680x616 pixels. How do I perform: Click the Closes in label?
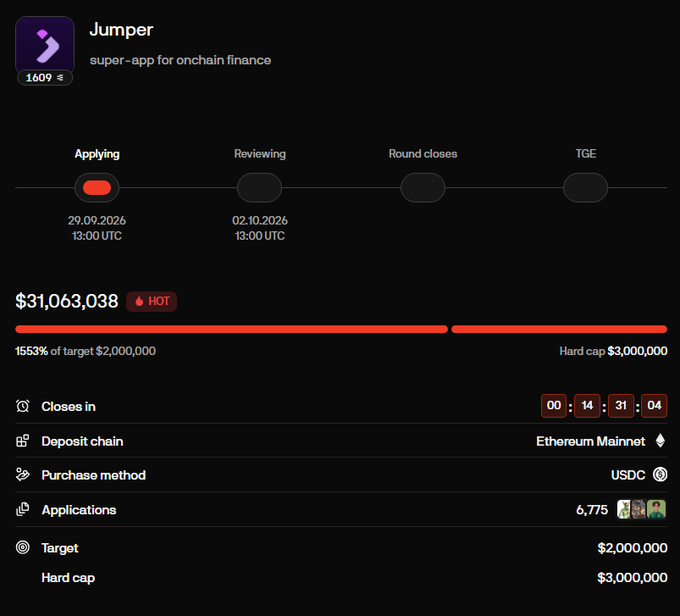click(x=69, y=406)
